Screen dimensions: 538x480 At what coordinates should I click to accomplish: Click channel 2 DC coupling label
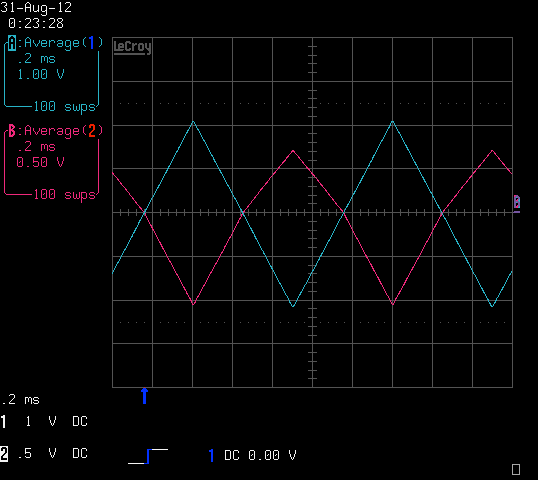click(80, 453)
